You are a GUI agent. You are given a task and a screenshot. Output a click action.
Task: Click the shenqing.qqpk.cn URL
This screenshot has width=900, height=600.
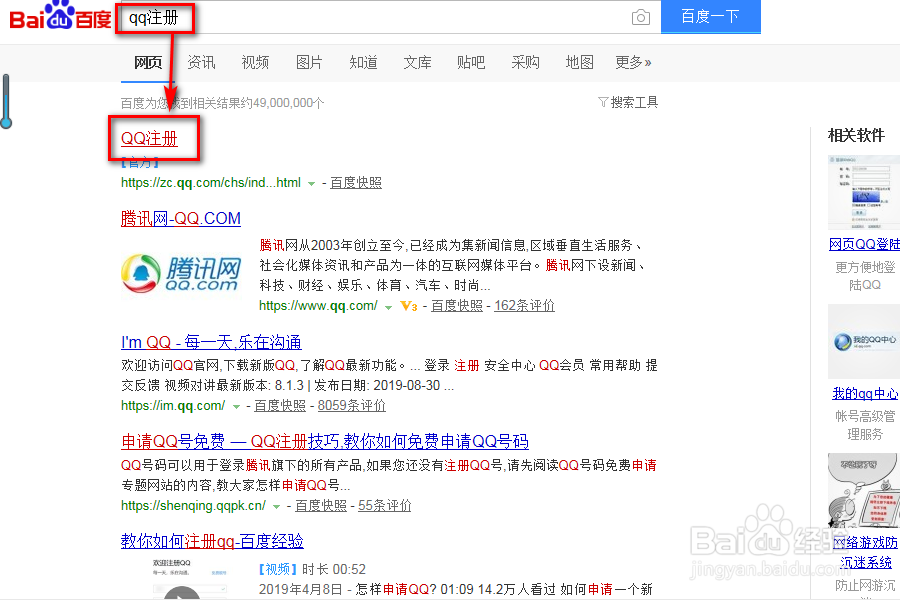[193, 505]
